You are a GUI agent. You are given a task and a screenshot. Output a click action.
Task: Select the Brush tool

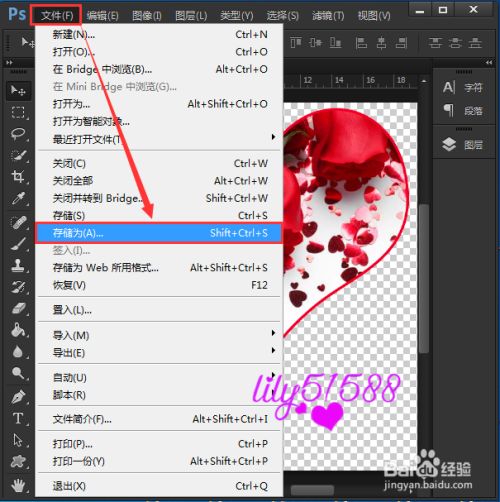tap(18, 244)
